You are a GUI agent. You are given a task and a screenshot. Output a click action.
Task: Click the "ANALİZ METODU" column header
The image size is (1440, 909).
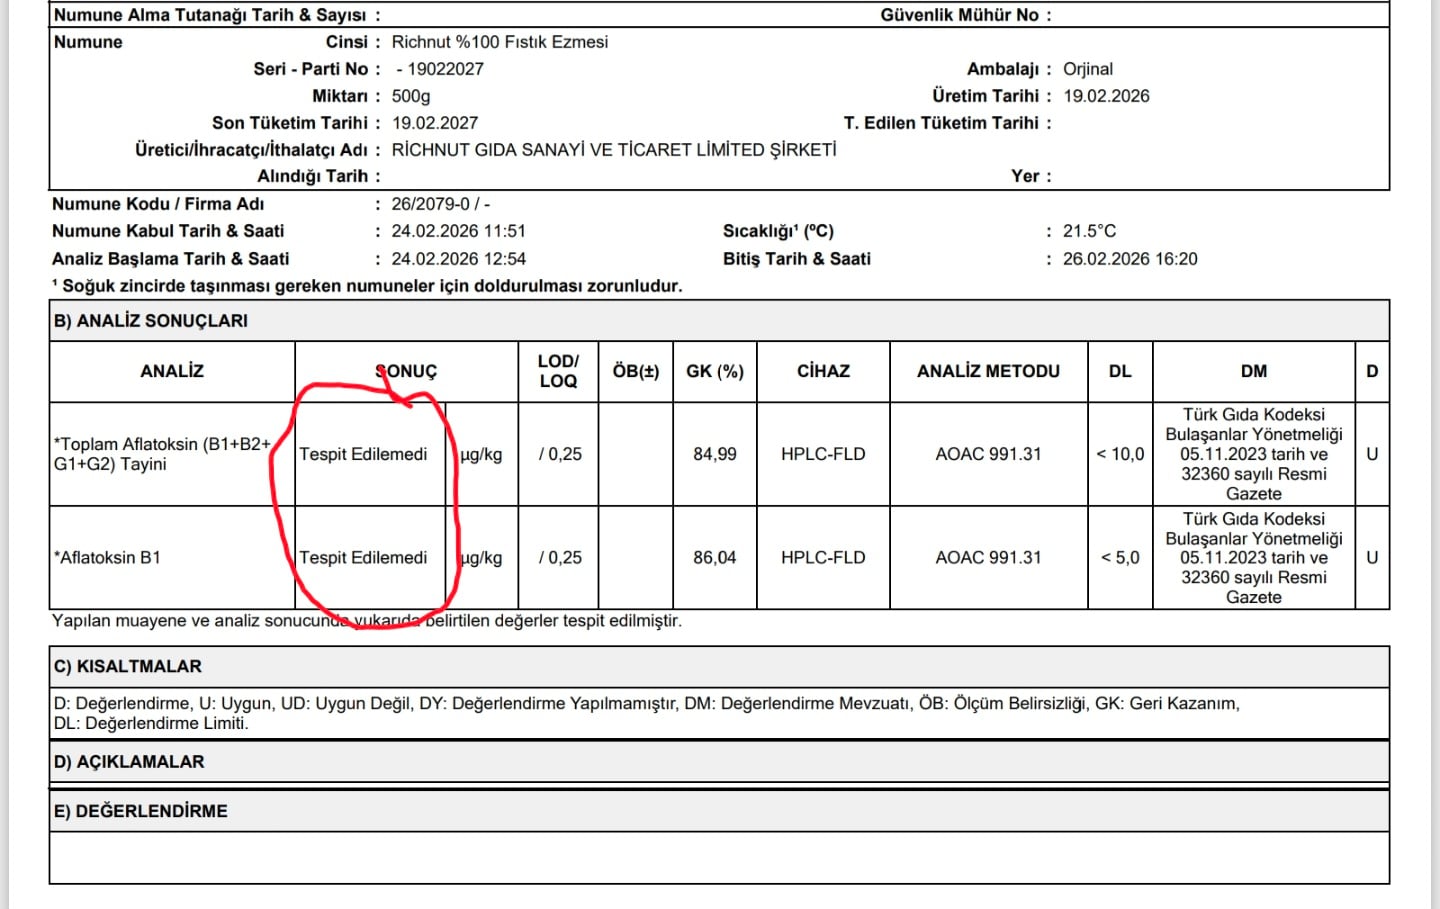[x=988, y=371]
